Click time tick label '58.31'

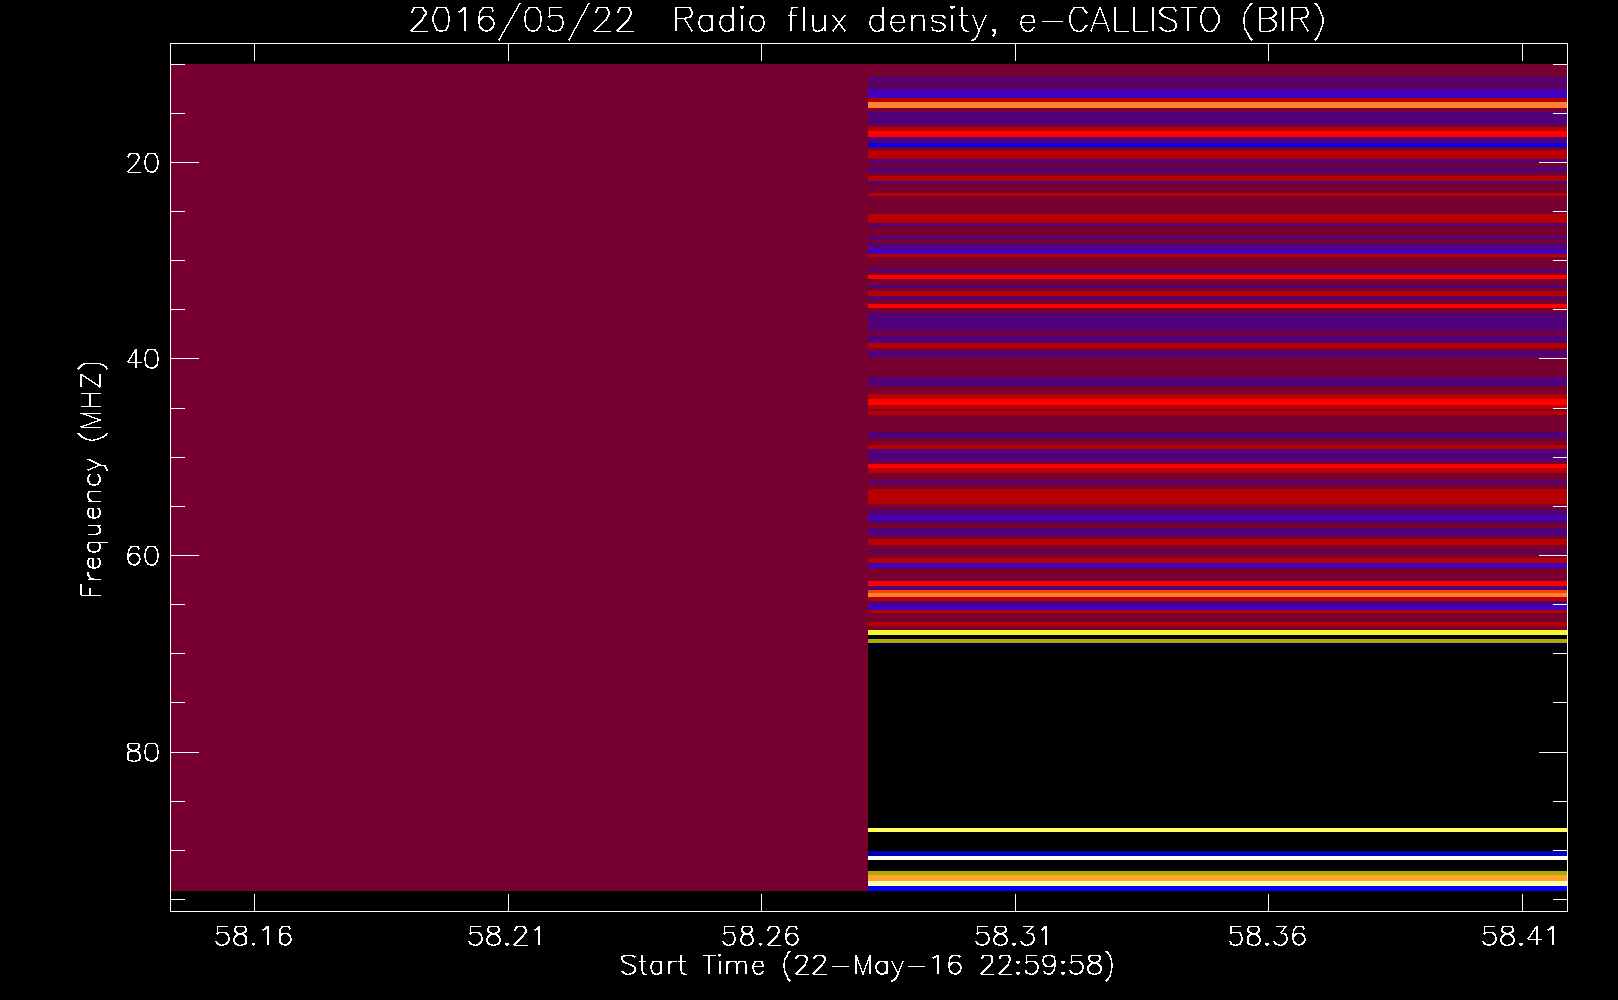pyautogui.click(x=1014, y=937)
